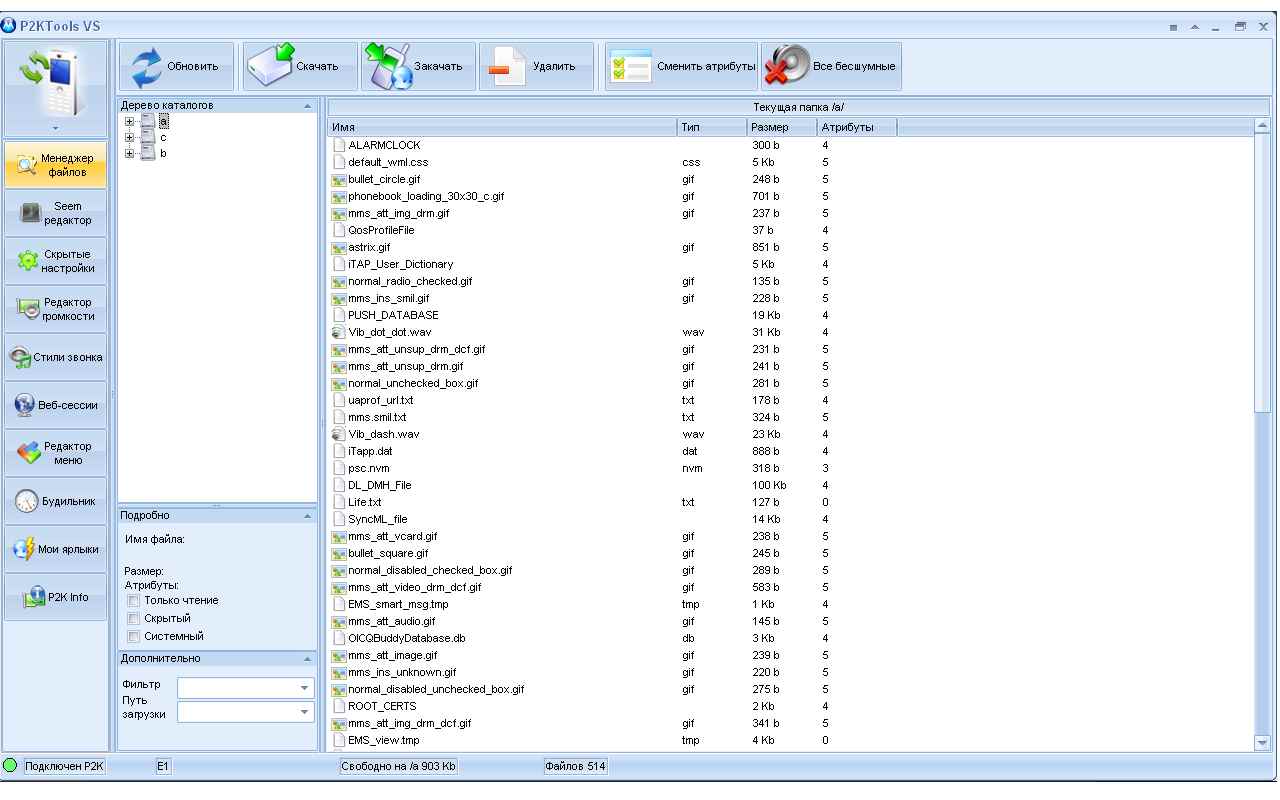Screen dimensions: 1280x800
Task: Open the P2K Info section
Action: pyautogui.click(x=55, y=596)
